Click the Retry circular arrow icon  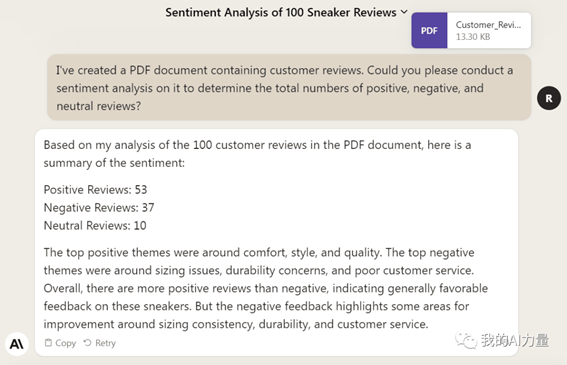pyautogui.click(x=88, y=343)
